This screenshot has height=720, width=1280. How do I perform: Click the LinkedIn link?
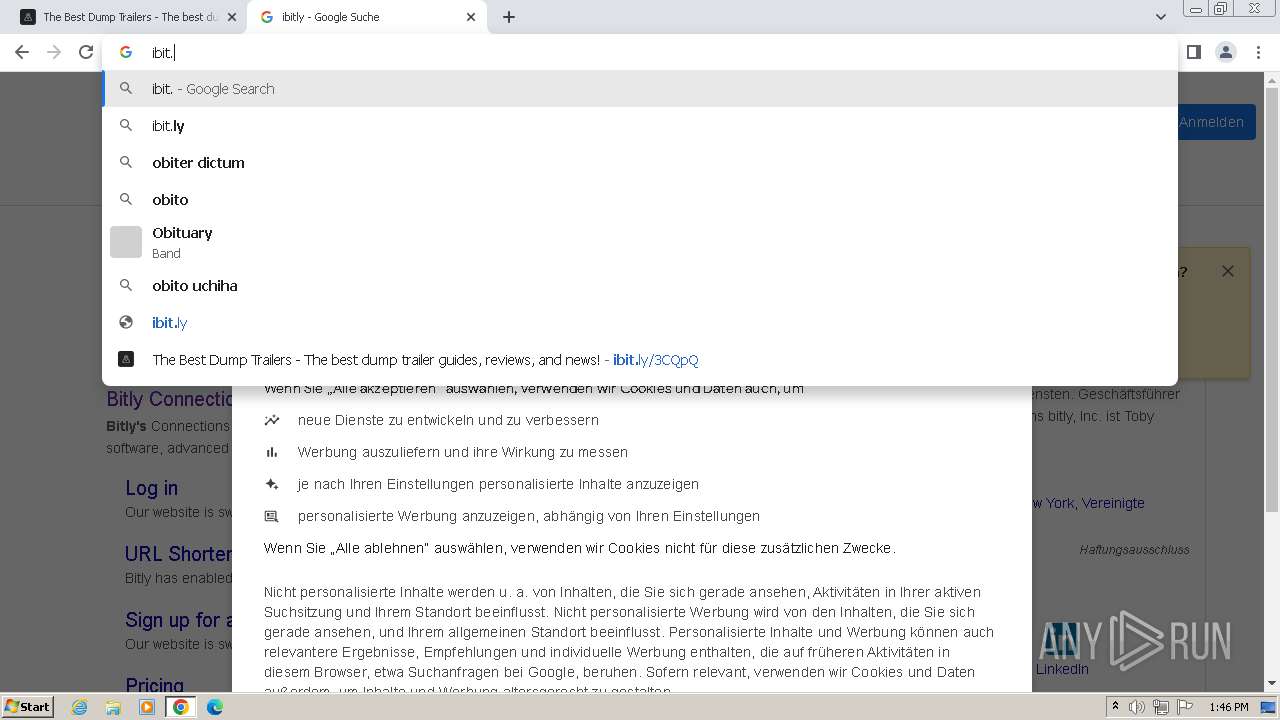coord(1062,669)
